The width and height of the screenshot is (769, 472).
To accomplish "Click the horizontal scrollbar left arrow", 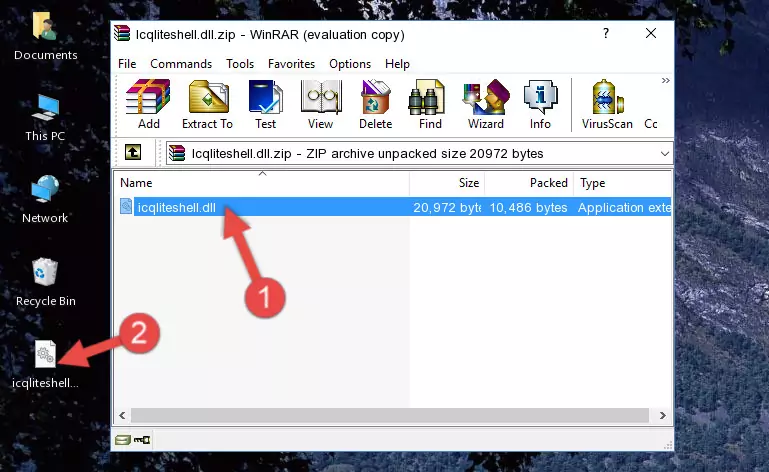I will [123, 416].
